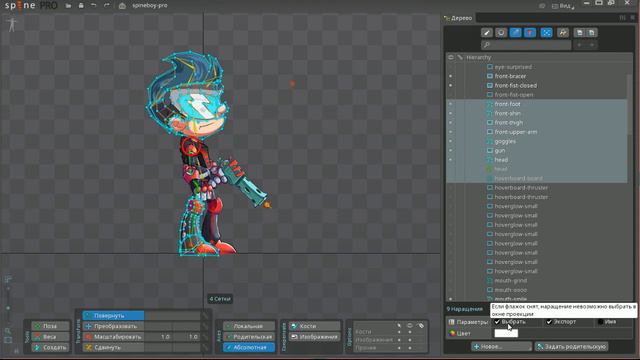Click Изображения compensation button

[x=315, y=337]
